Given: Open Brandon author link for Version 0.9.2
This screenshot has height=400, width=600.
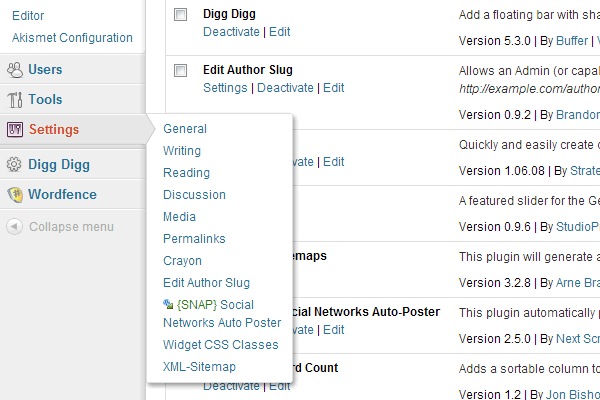Looking at the screenshot, I should click(578, 115).
